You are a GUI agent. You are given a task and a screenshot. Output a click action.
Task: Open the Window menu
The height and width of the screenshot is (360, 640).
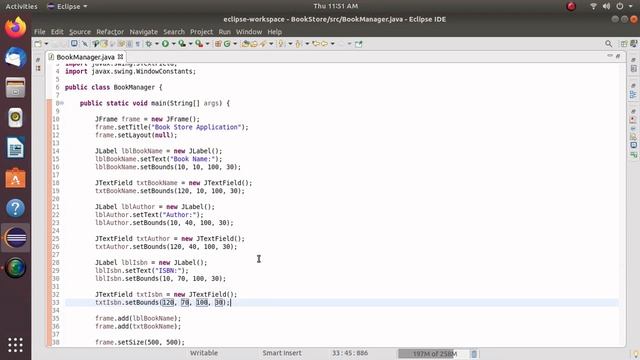point(249,32)
